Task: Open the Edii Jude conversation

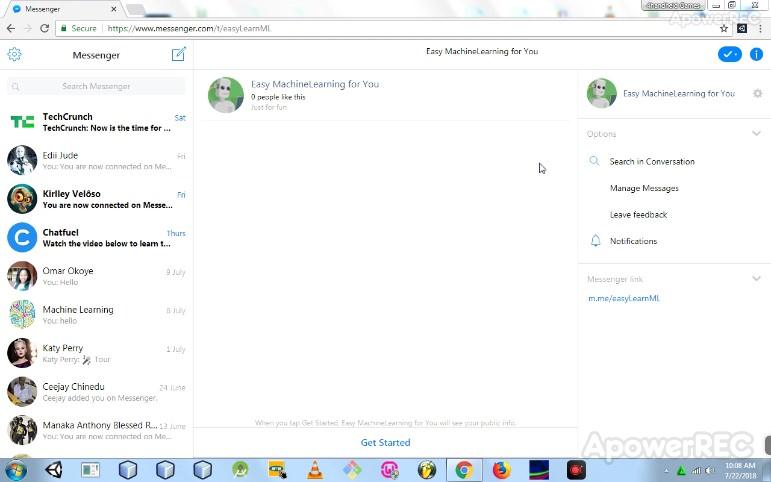Action: coord(96,160)
